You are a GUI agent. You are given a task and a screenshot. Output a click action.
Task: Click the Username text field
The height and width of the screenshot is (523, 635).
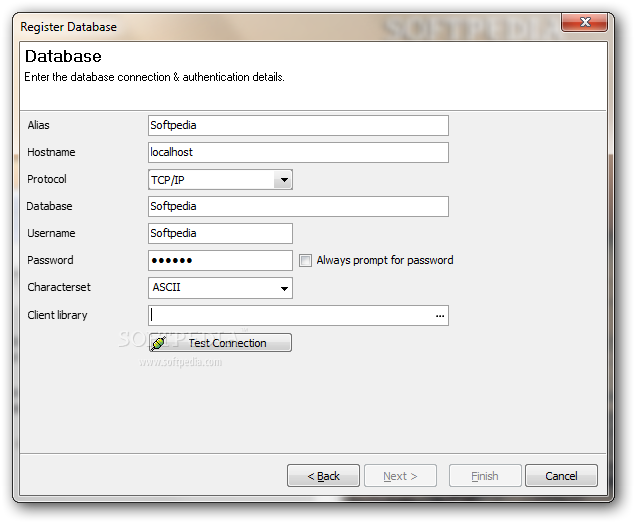point(220,233)
